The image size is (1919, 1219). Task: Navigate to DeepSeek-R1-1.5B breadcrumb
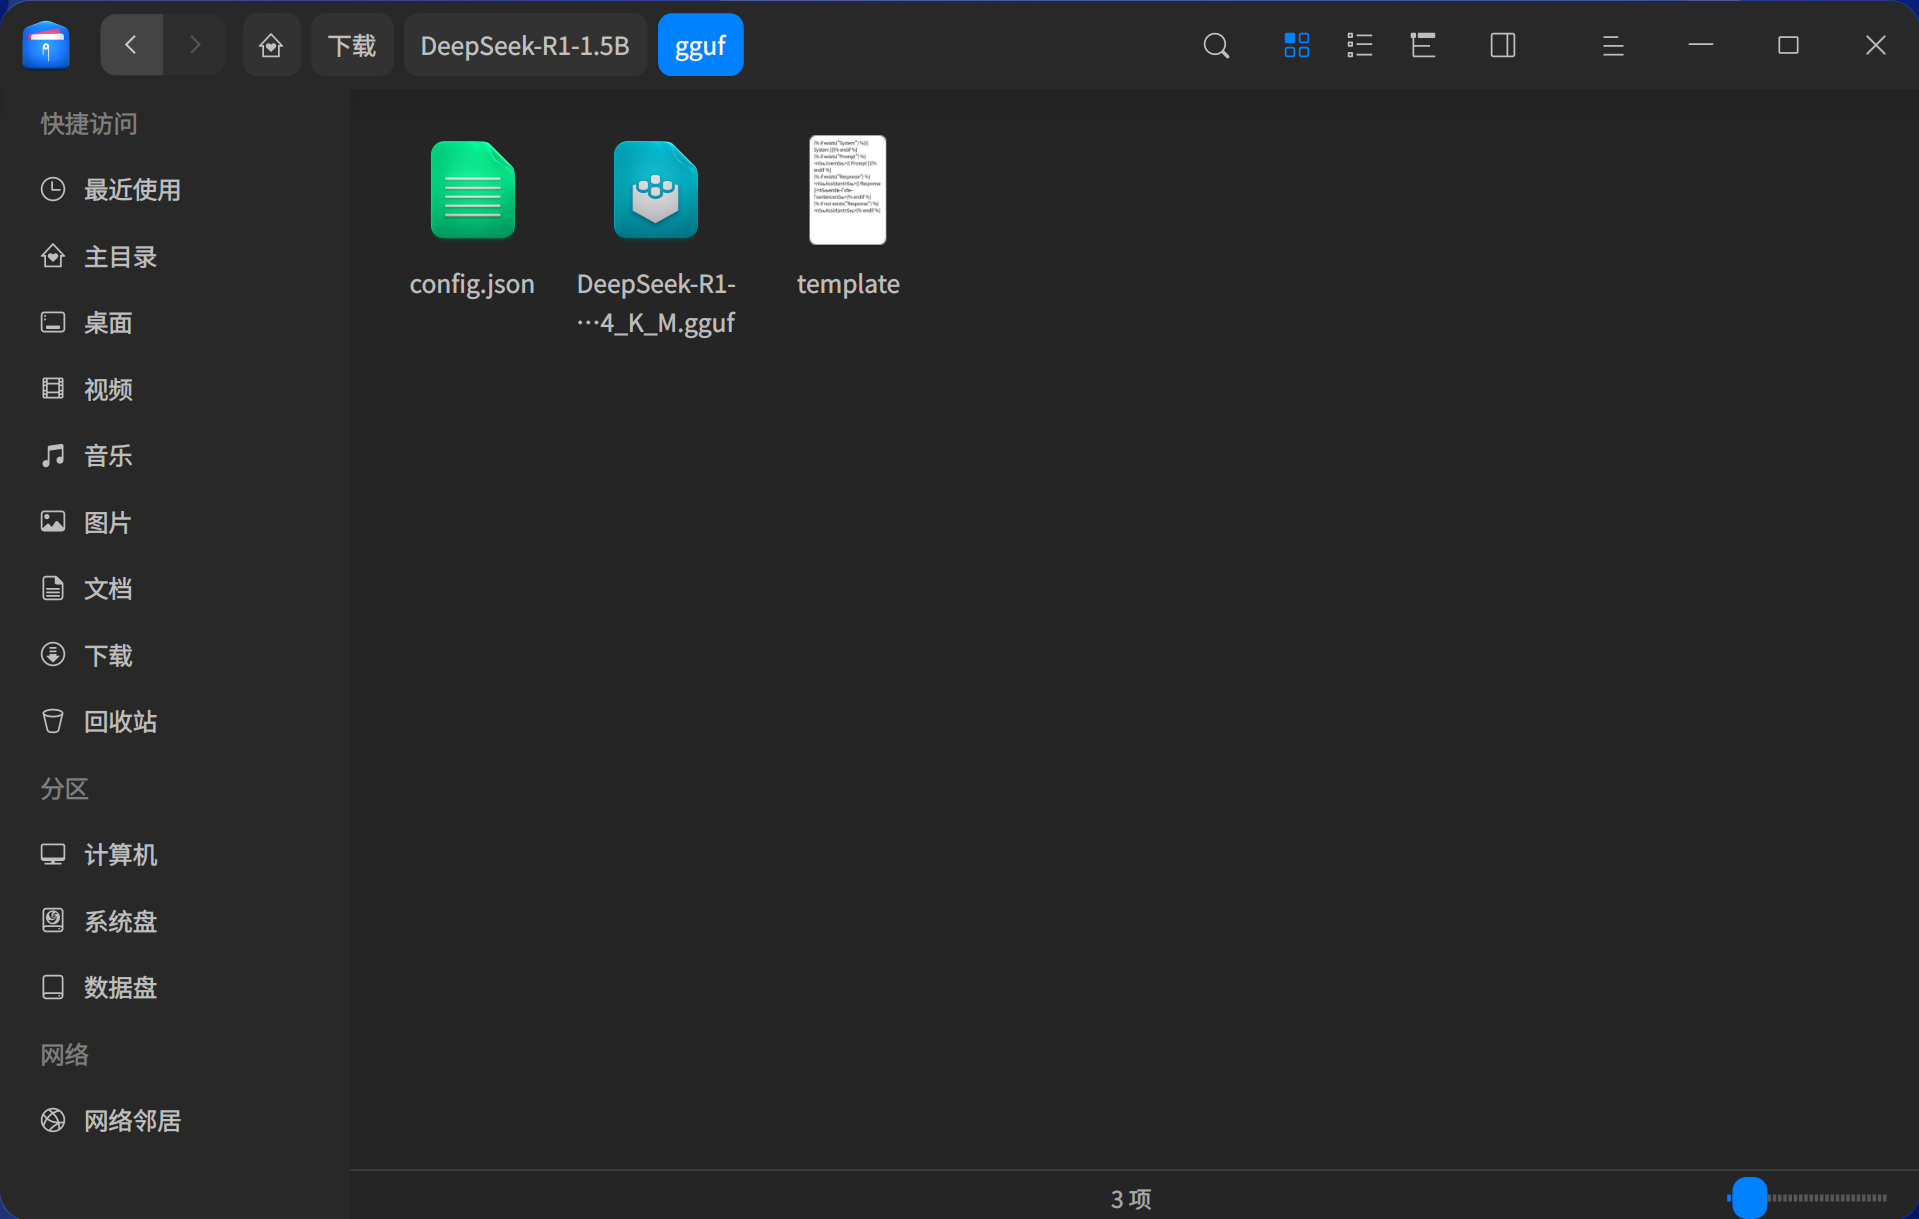point(525,45)
